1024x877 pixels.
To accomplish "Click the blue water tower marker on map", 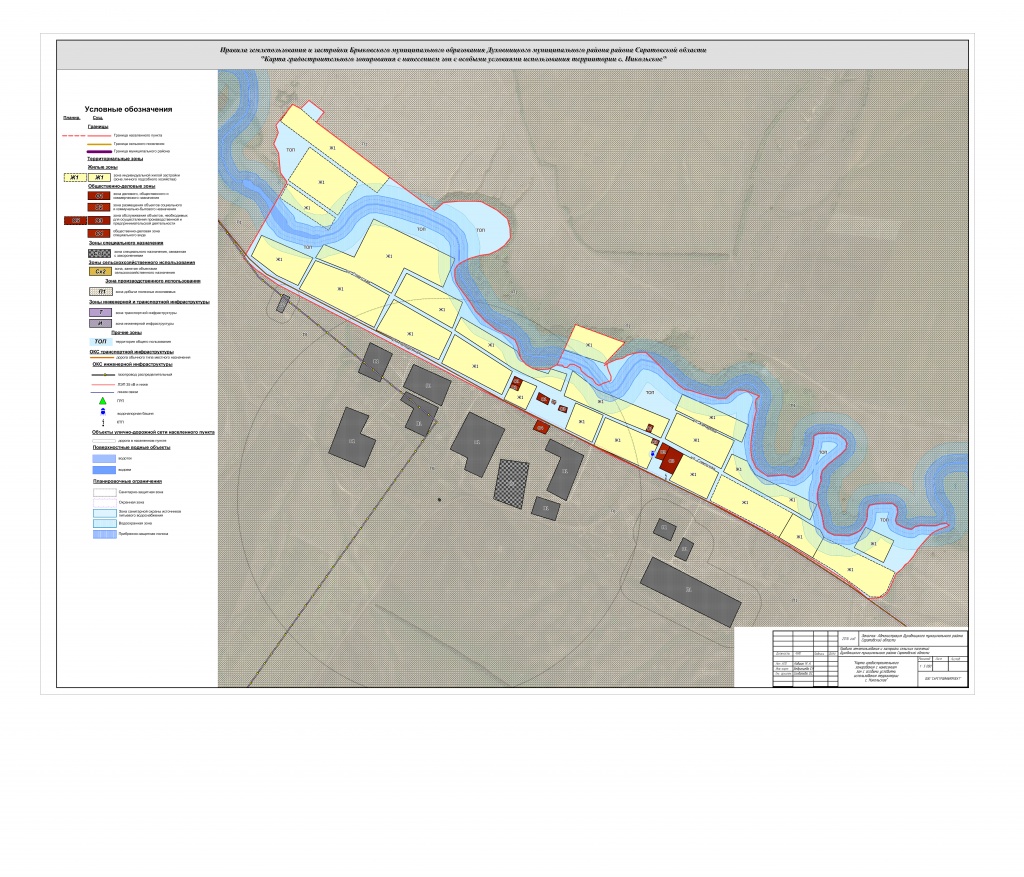I will tap(654, 454).
